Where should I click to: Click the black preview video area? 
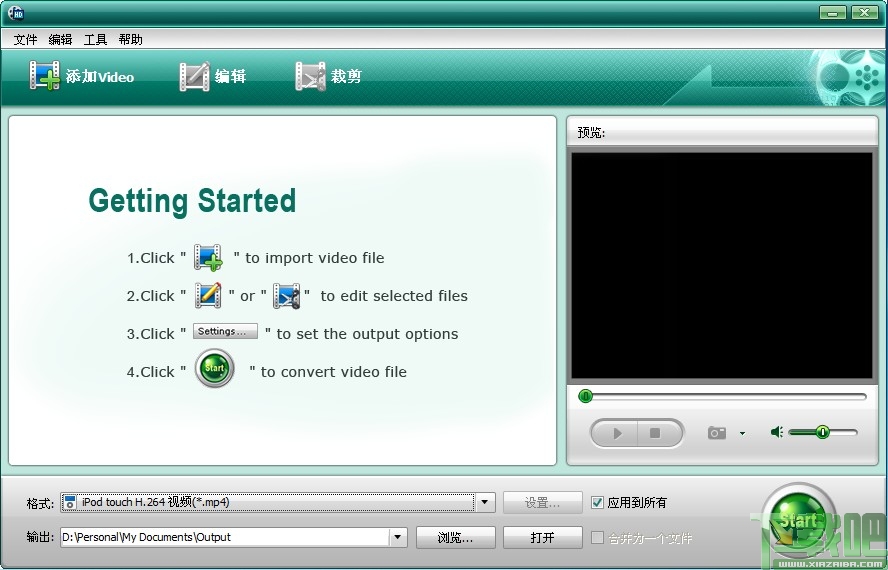tap(722, 265)
